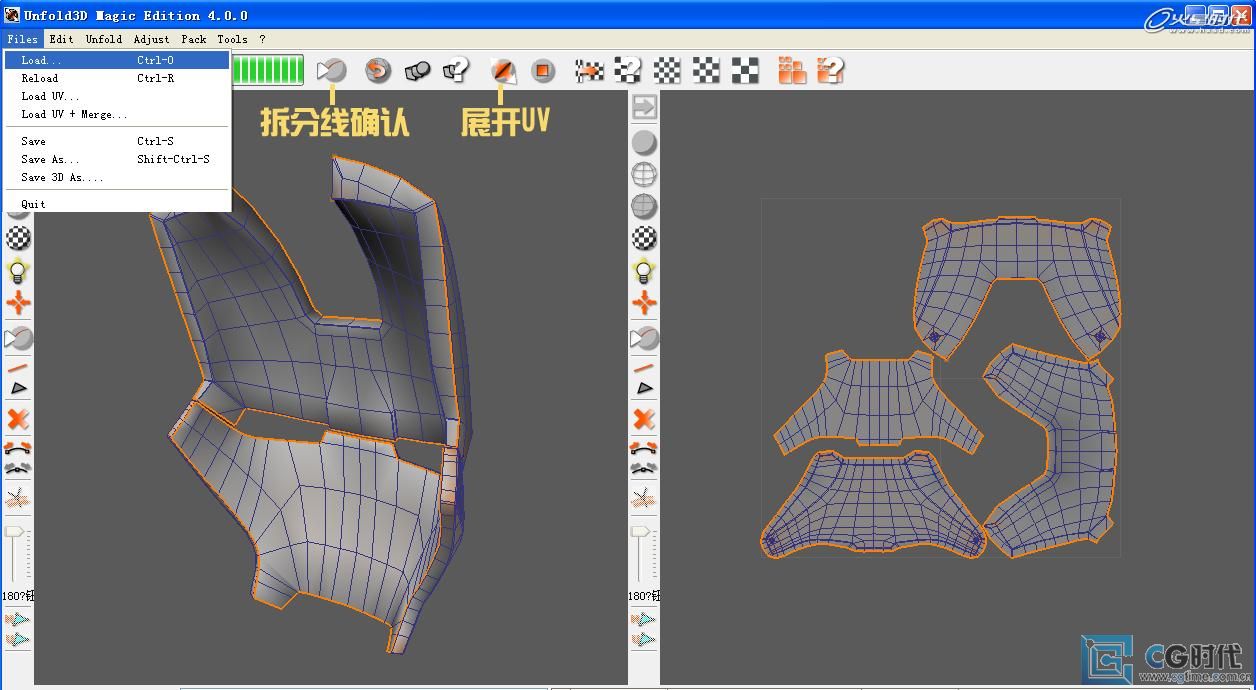Click crossed-lines icon in UV view toolbar
1256x690 pixels.
click(644, 498)
